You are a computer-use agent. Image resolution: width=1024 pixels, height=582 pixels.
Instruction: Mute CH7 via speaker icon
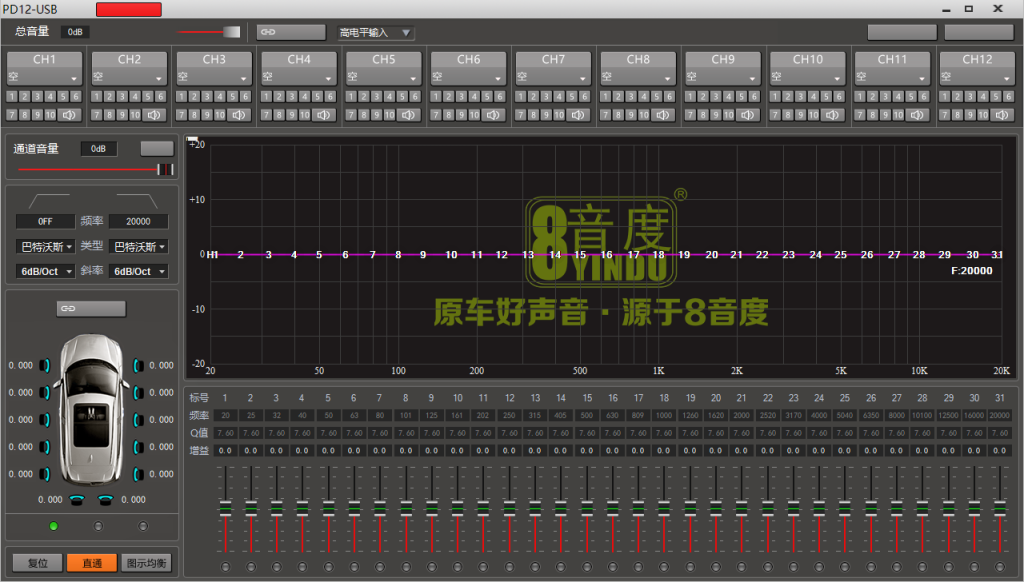(x=579, y=115)
